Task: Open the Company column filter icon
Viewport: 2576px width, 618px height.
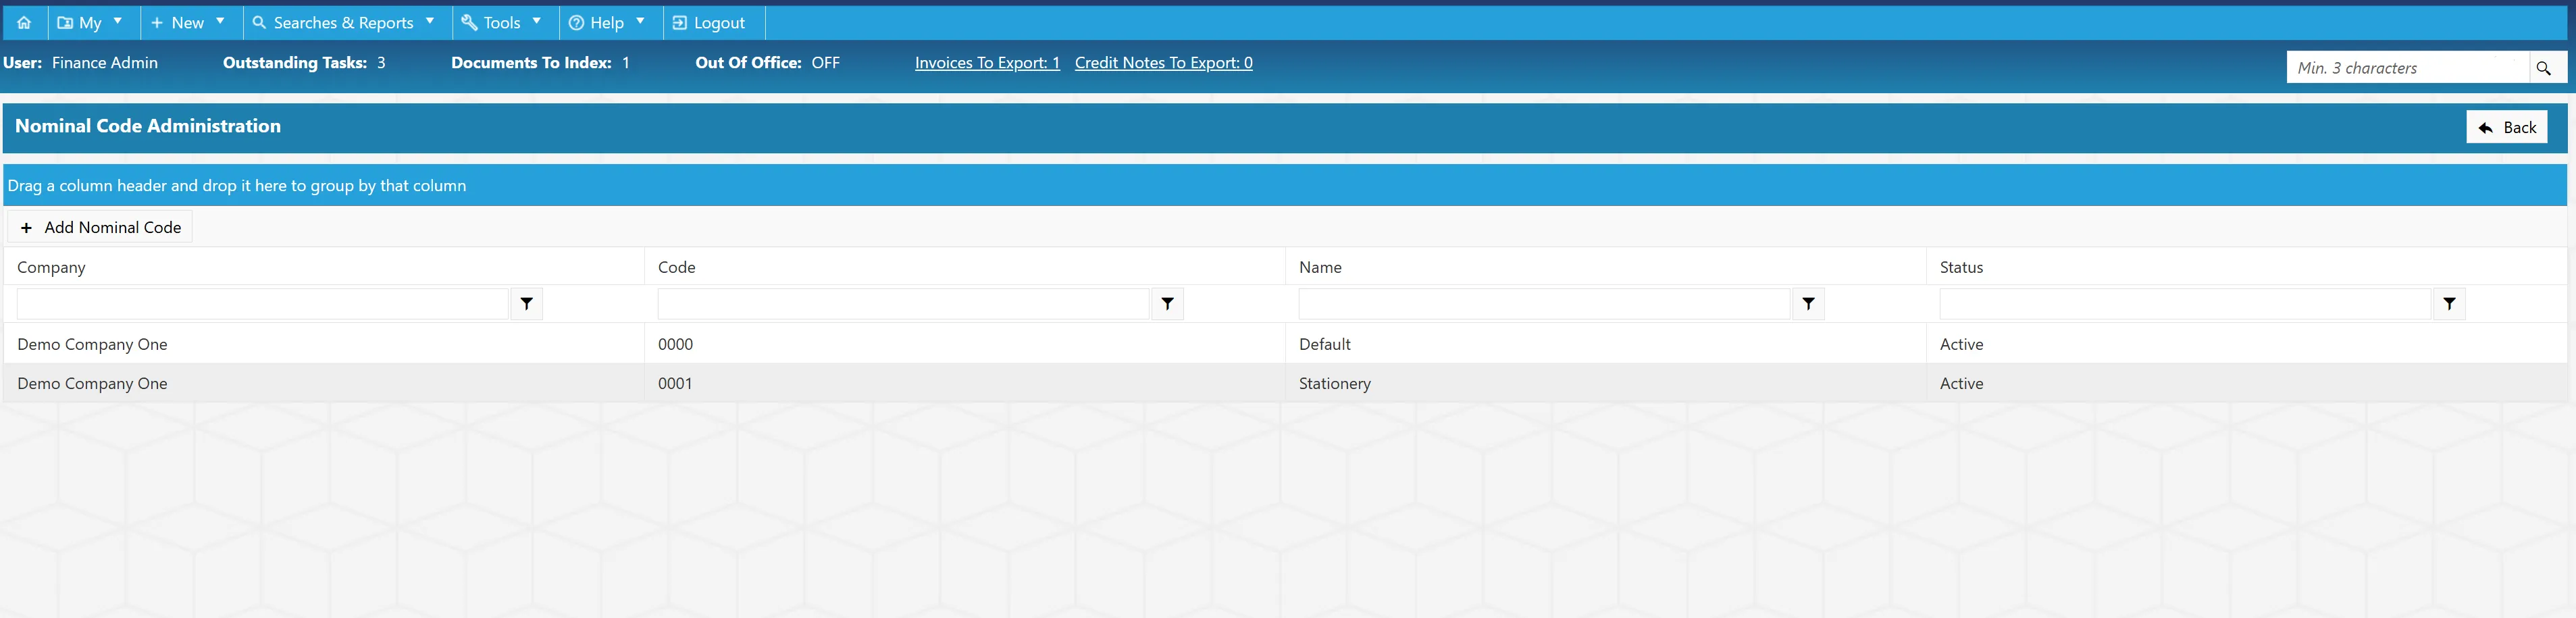Action: pyautogui.click(x=527, y=304)
